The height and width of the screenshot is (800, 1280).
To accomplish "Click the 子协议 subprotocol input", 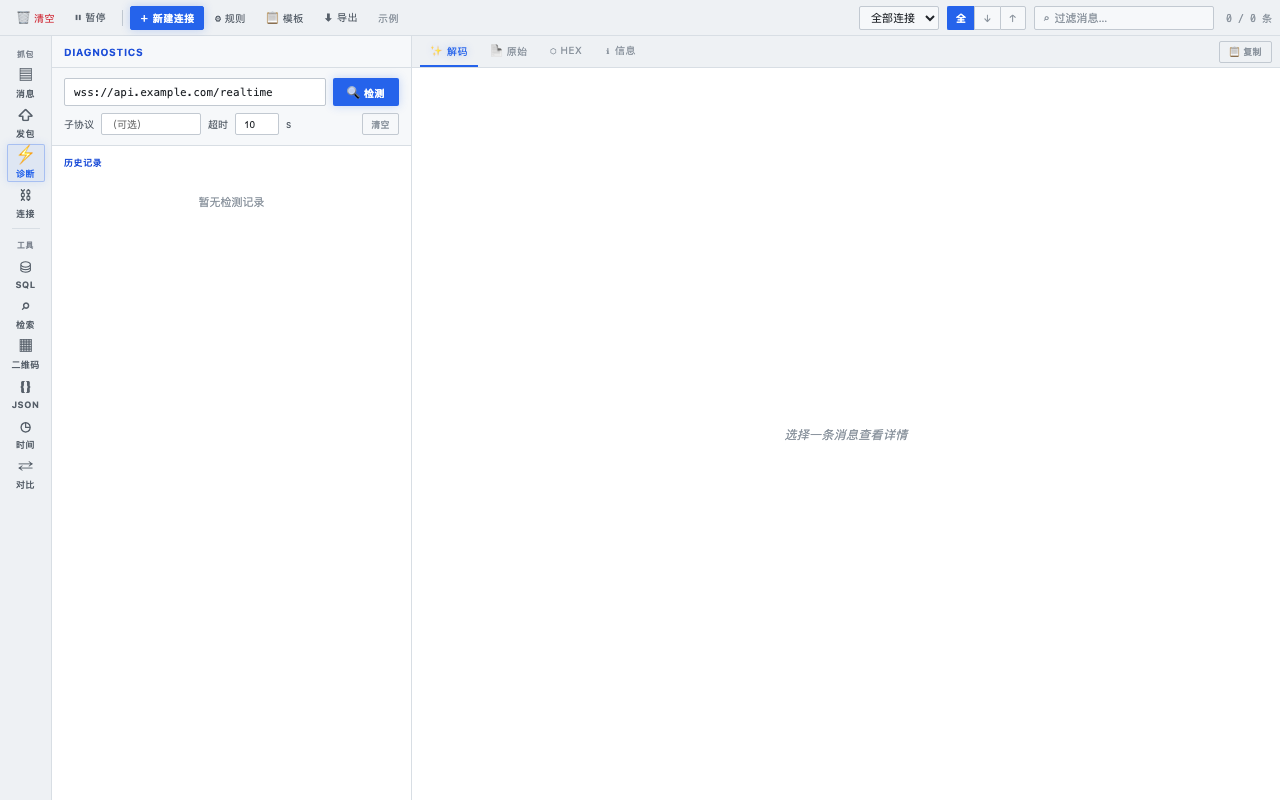I will click(x=151, y=124).
